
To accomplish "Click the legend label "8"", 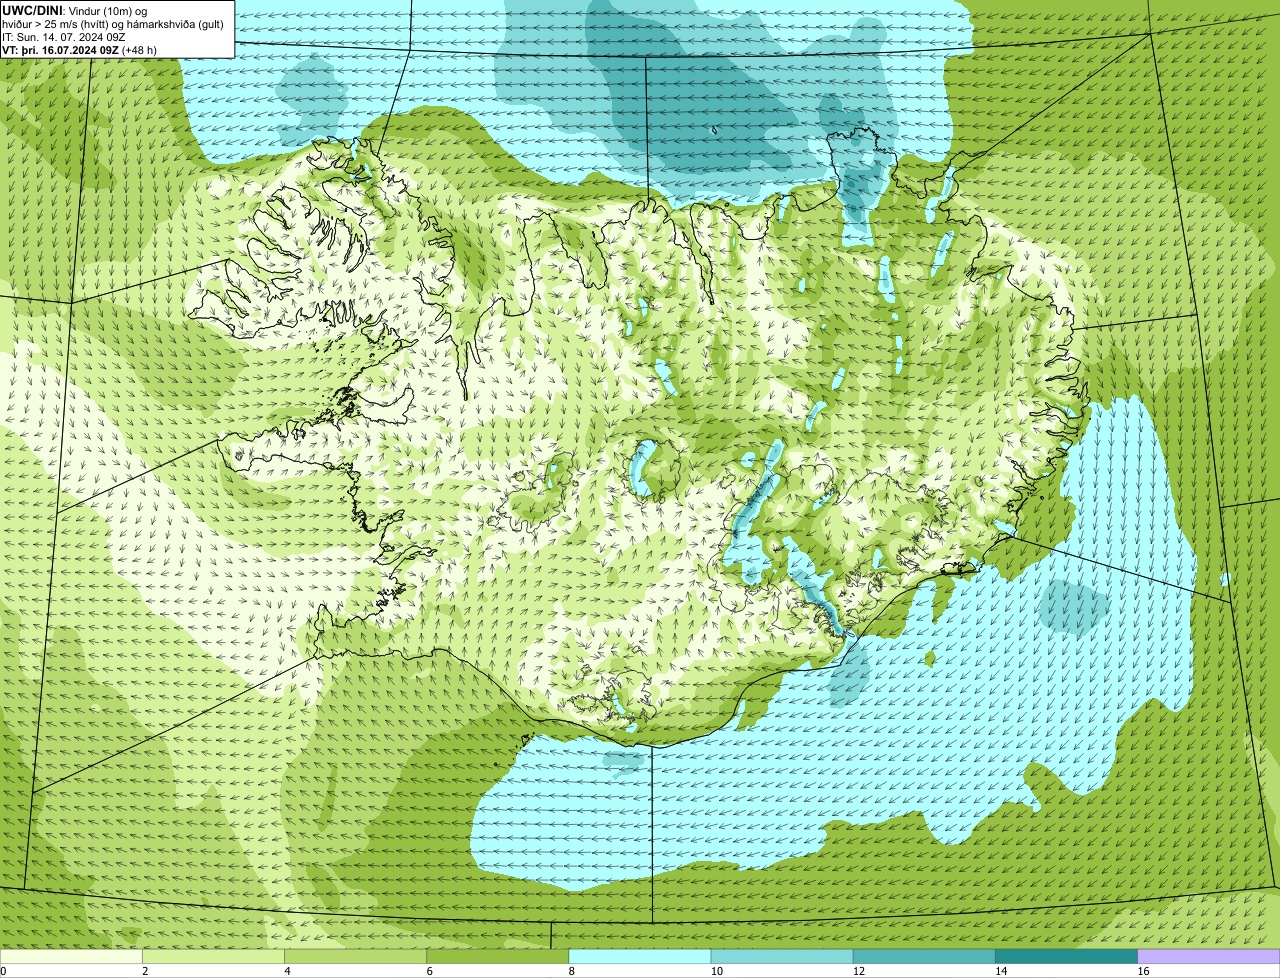I will [x=572, y=971].
